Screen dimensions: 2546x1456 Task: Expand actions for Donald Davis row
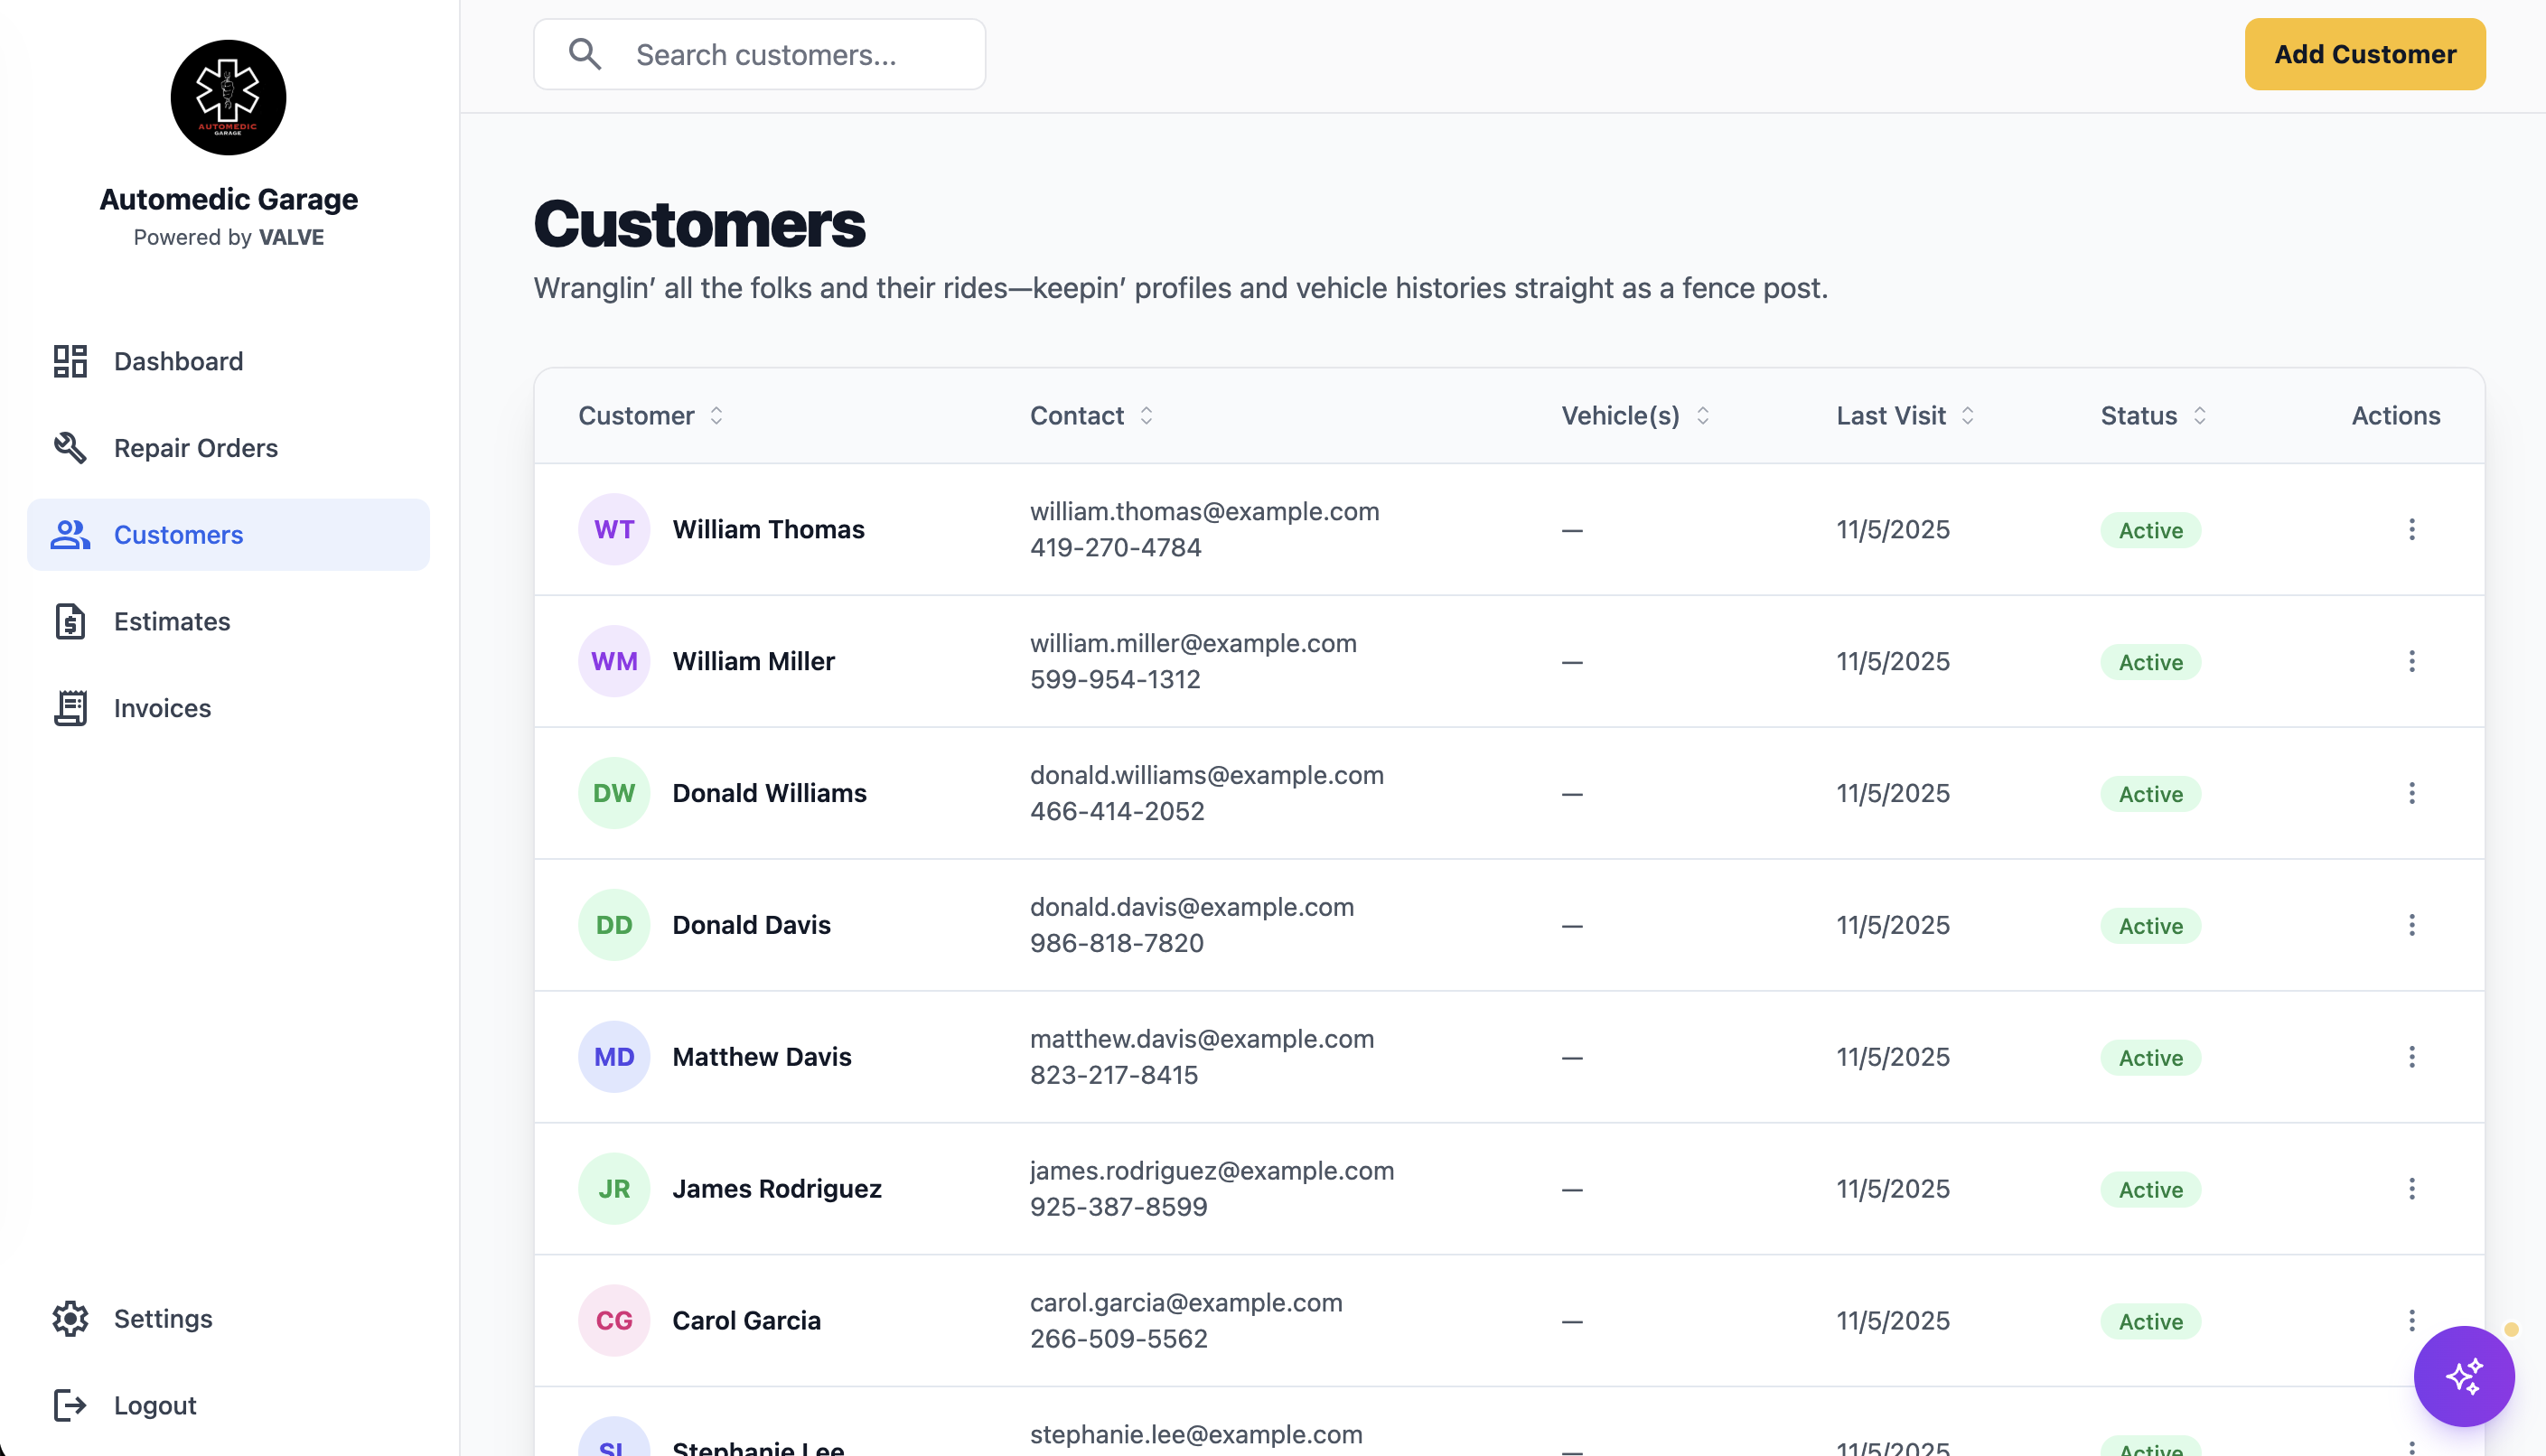click(x=2412, y=924)
